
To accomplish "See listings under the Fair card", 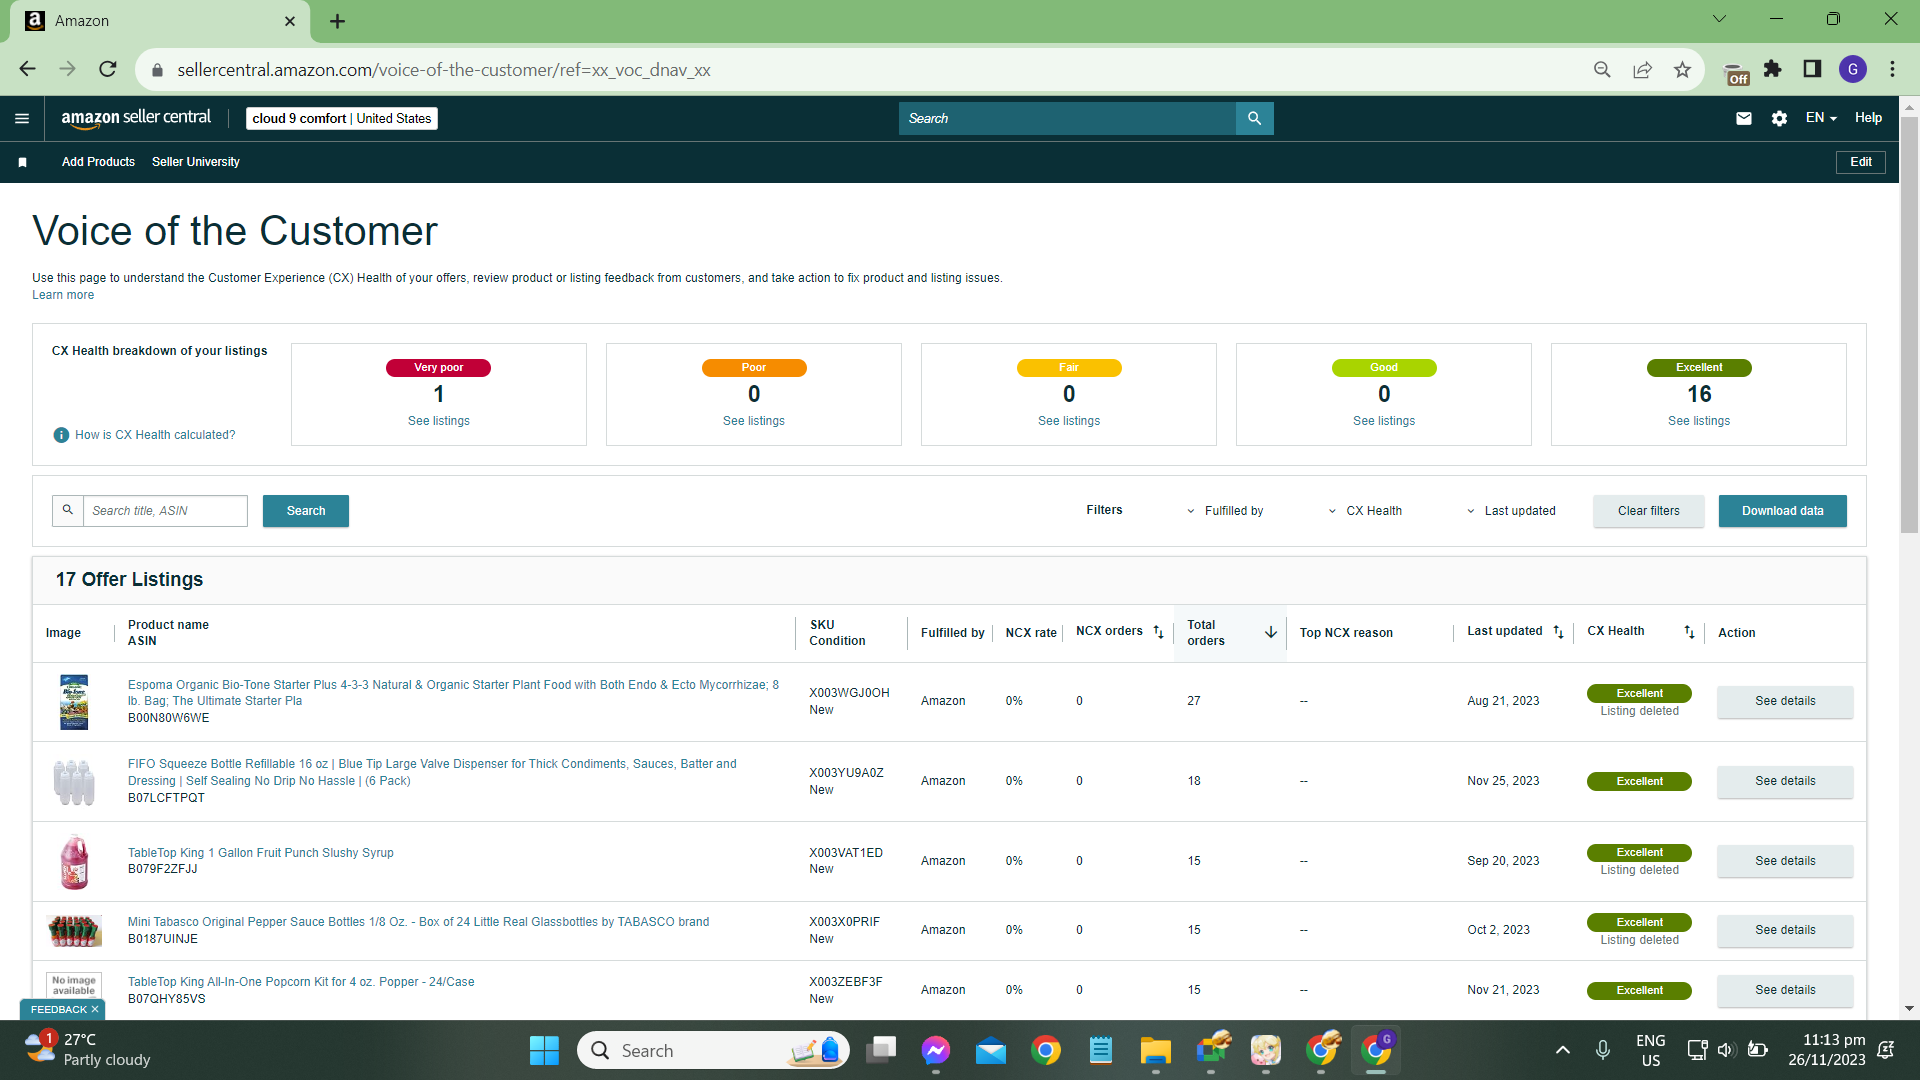I will (1069, 421).
